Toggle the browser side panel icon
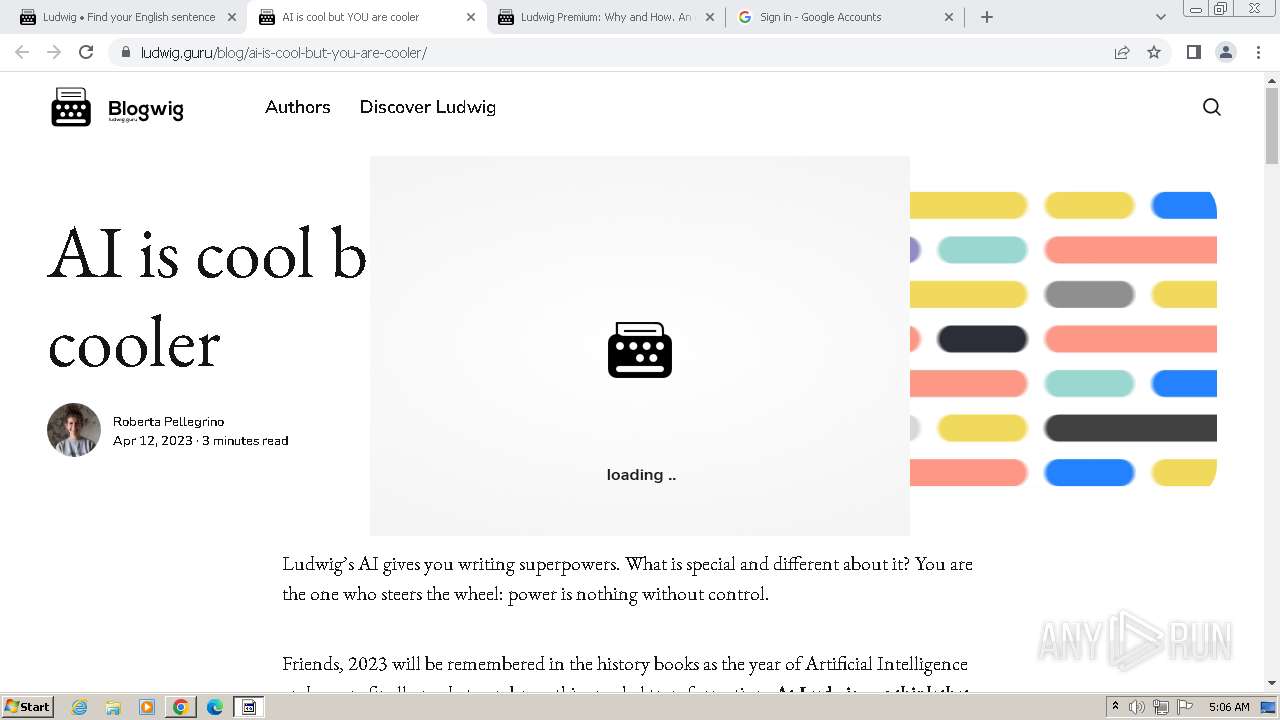The height and width of the screenshot is (720, 1280). pyautogui.click(x=1194, y=52)
